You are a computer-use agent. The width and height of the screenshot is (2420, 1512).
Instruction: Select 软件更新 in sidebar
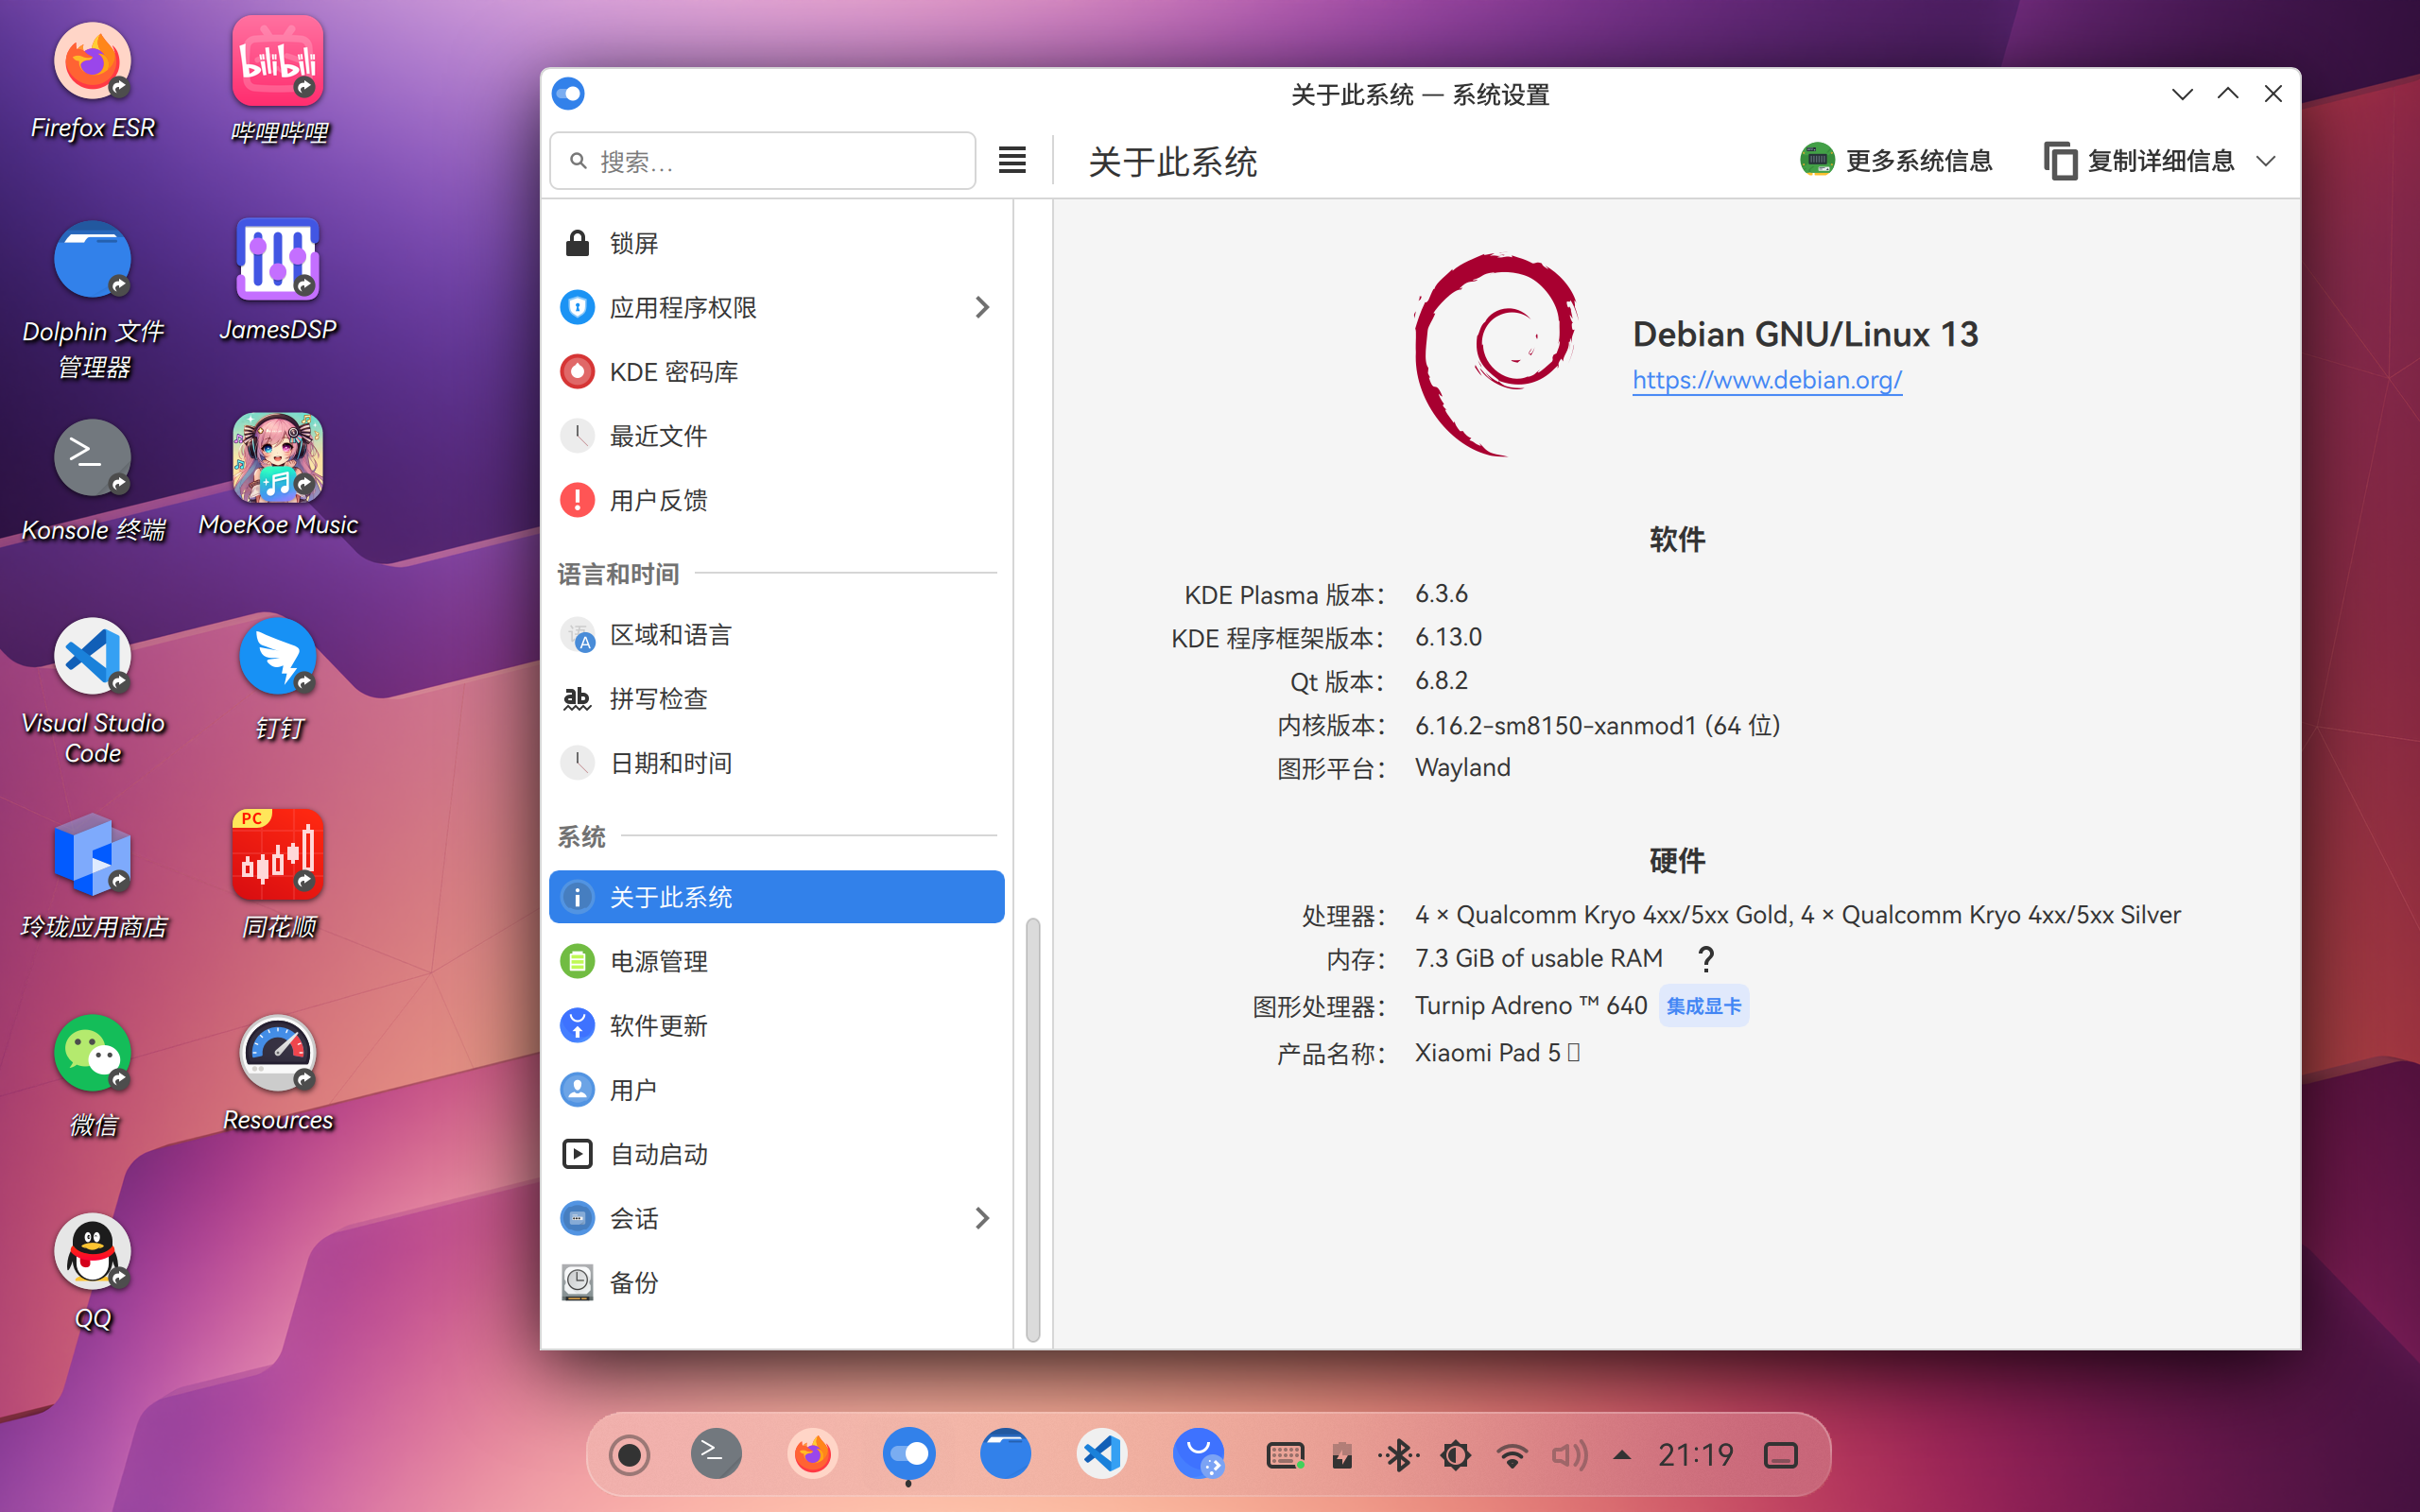[776, 1025]
